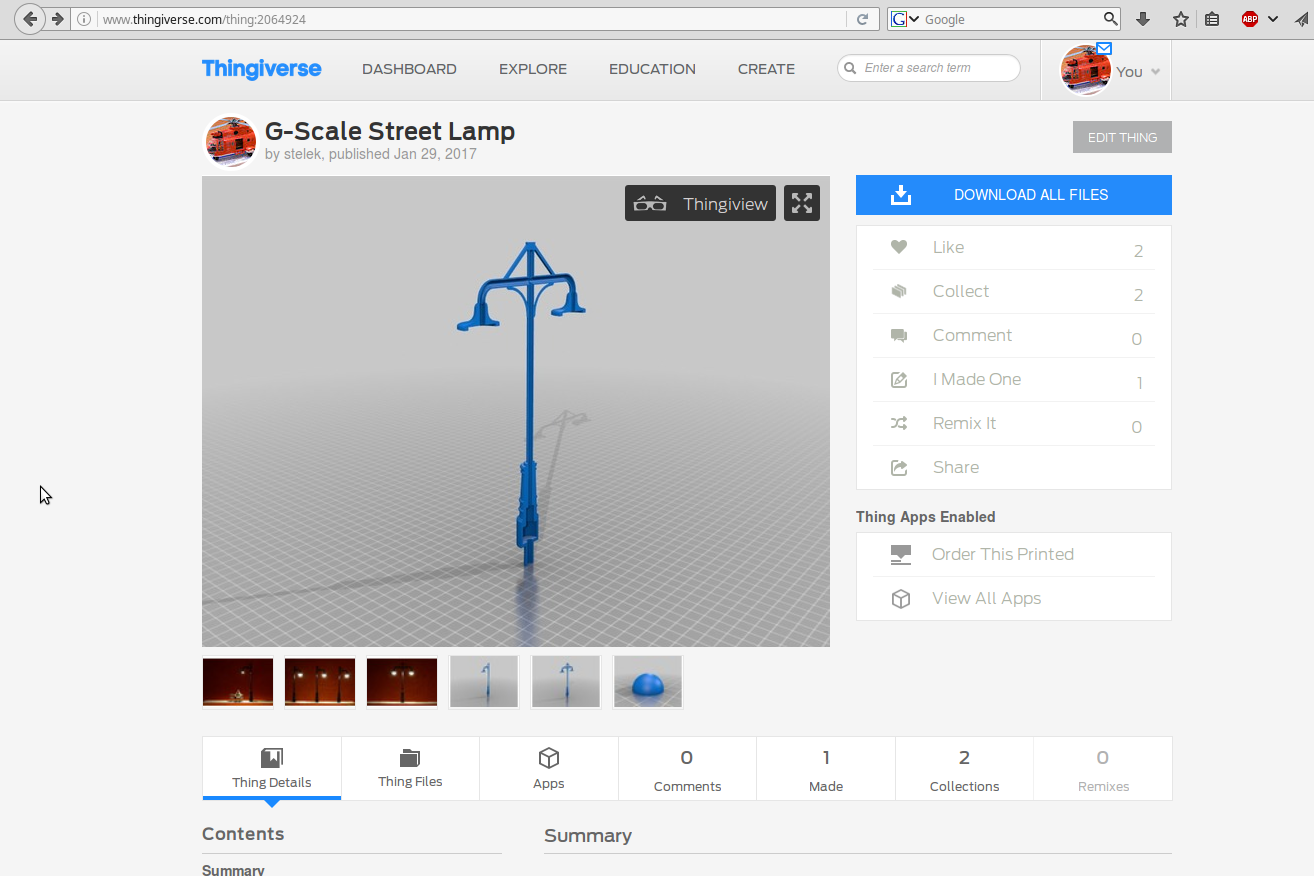The height and width of the screenshot is (876, 1314).
Task: Select the first lit lamp photo thumbnail
Action: (x=238, y=682)
